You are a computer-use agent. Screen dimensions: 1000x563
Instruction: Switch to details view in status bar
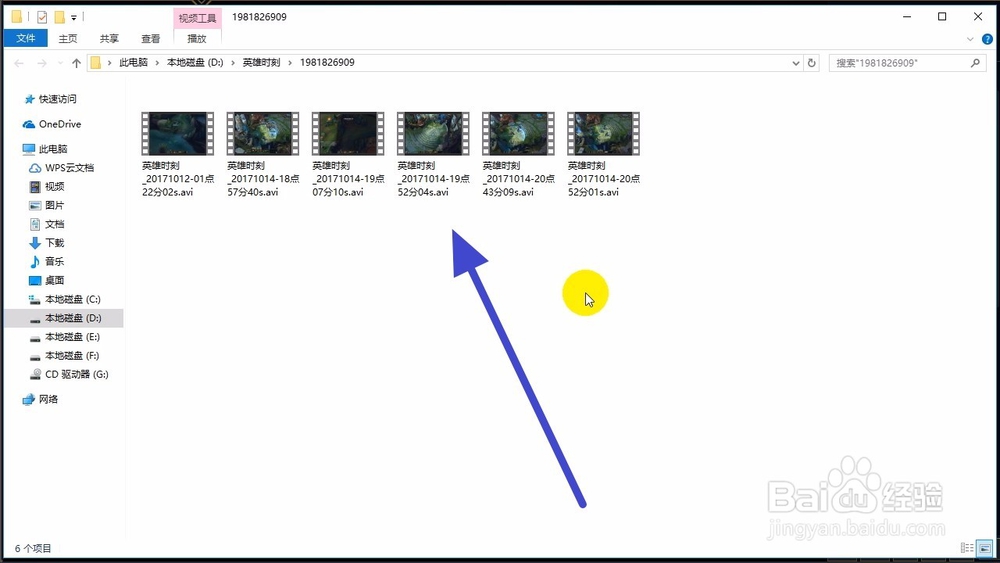point(967,548)
